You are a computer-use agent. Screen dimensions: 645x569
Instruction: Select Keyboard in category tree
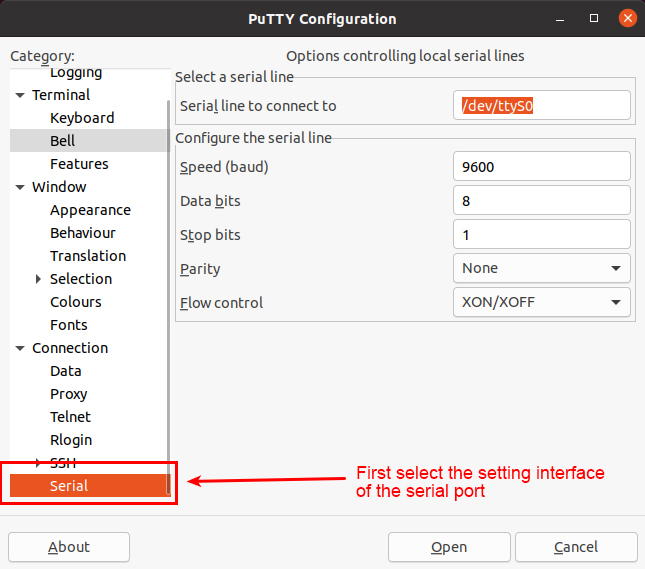(x=82, y=118)
